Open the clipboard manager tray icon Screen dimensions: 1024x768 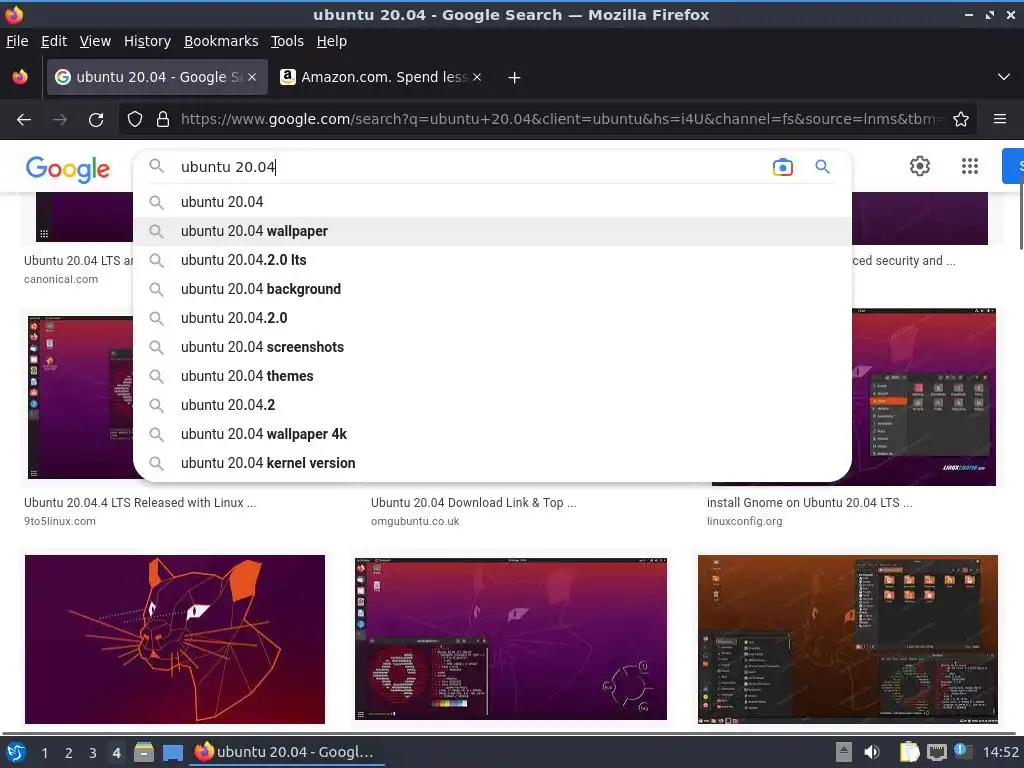909,752
